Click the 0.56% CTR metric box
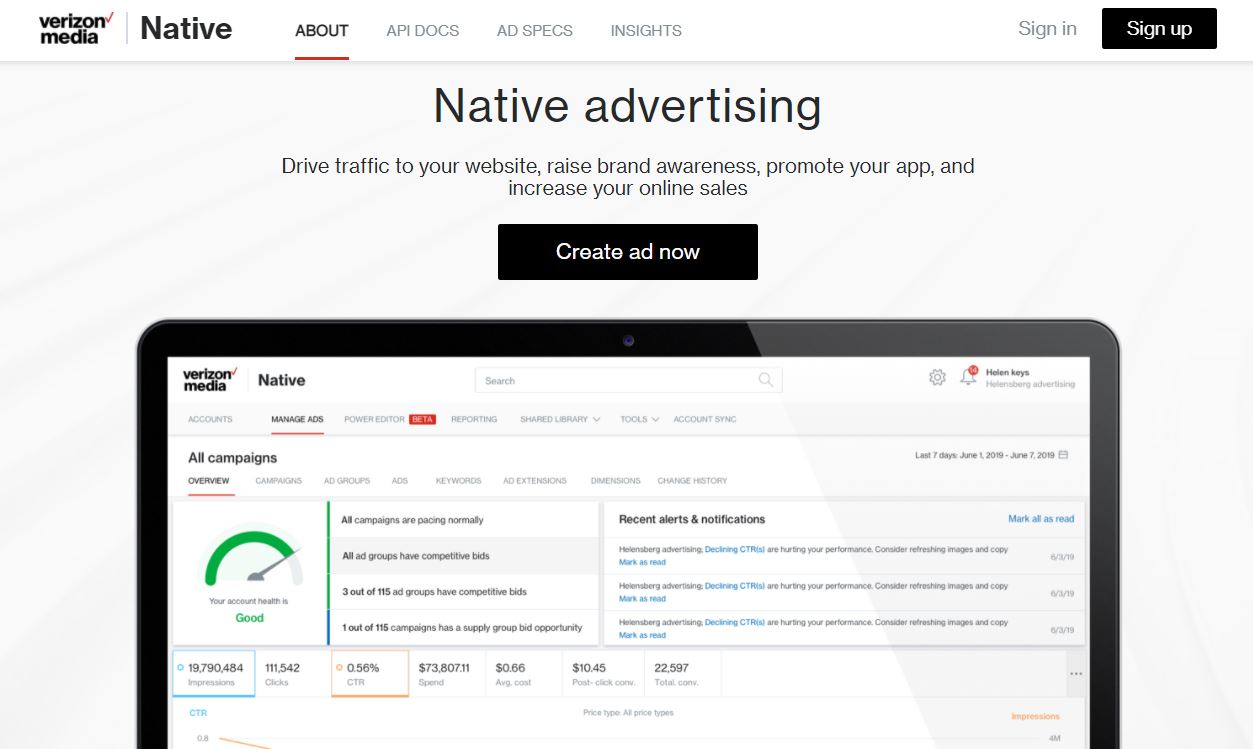 pyautogui.click(x=370, y=674)
